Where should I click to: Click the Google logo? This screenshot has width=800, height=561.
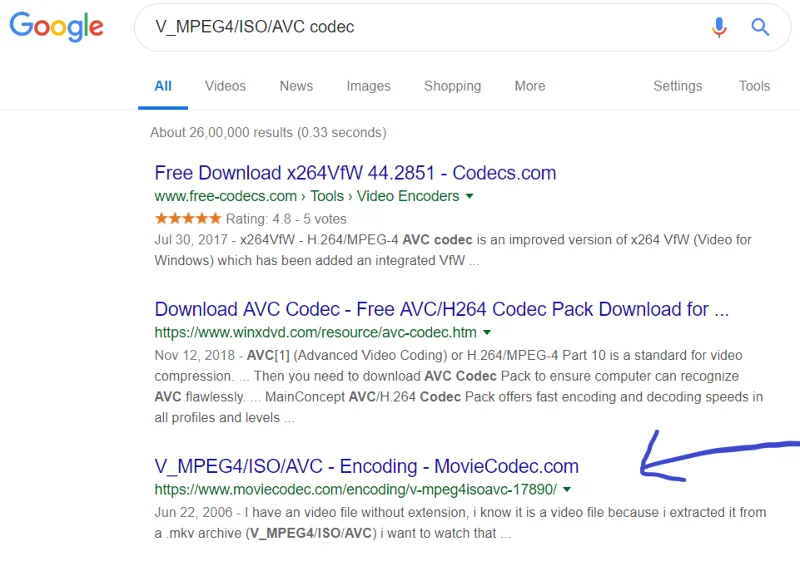click(56, 27)
